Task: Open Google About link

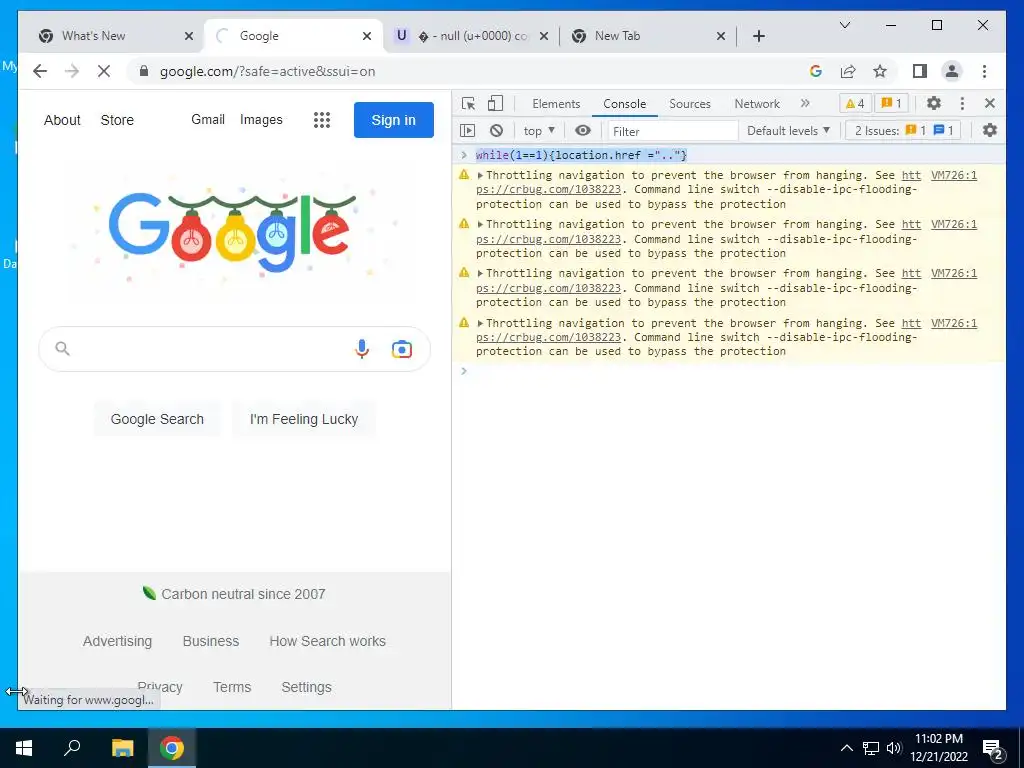Action: (x=62, y=120)
